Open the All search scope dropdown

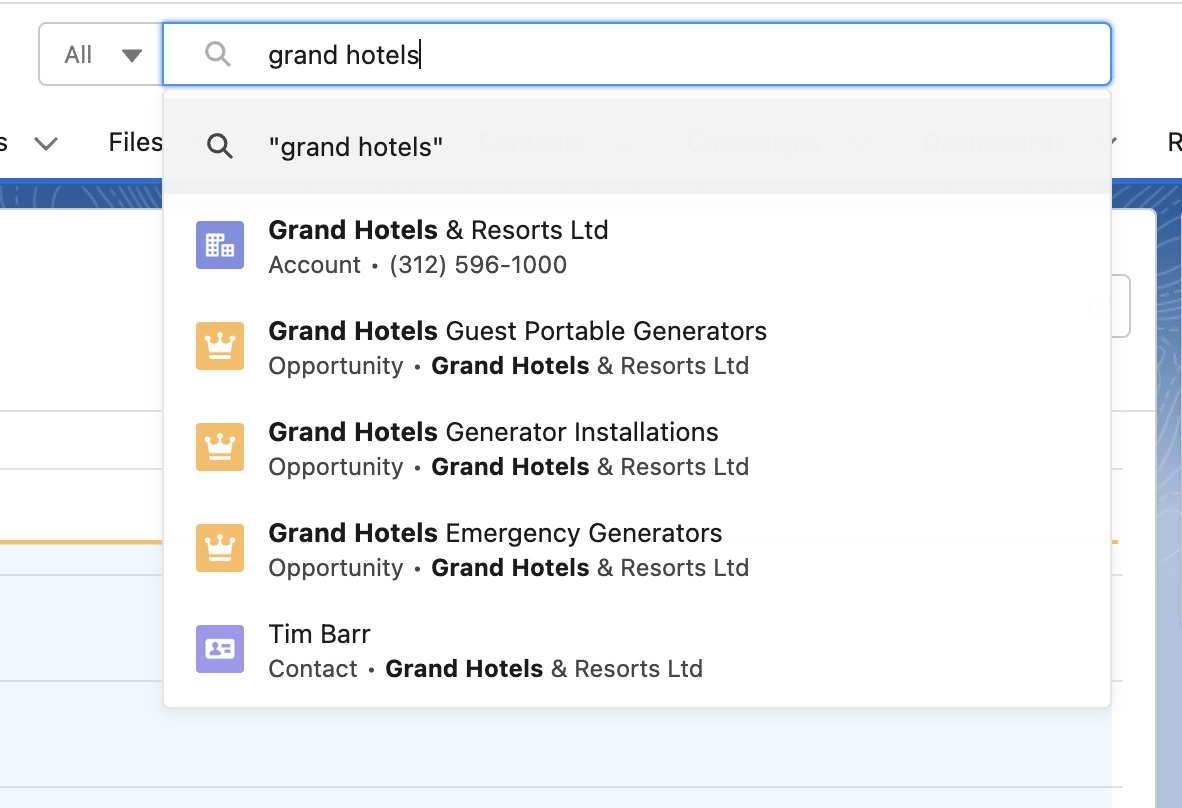[101, 55]
